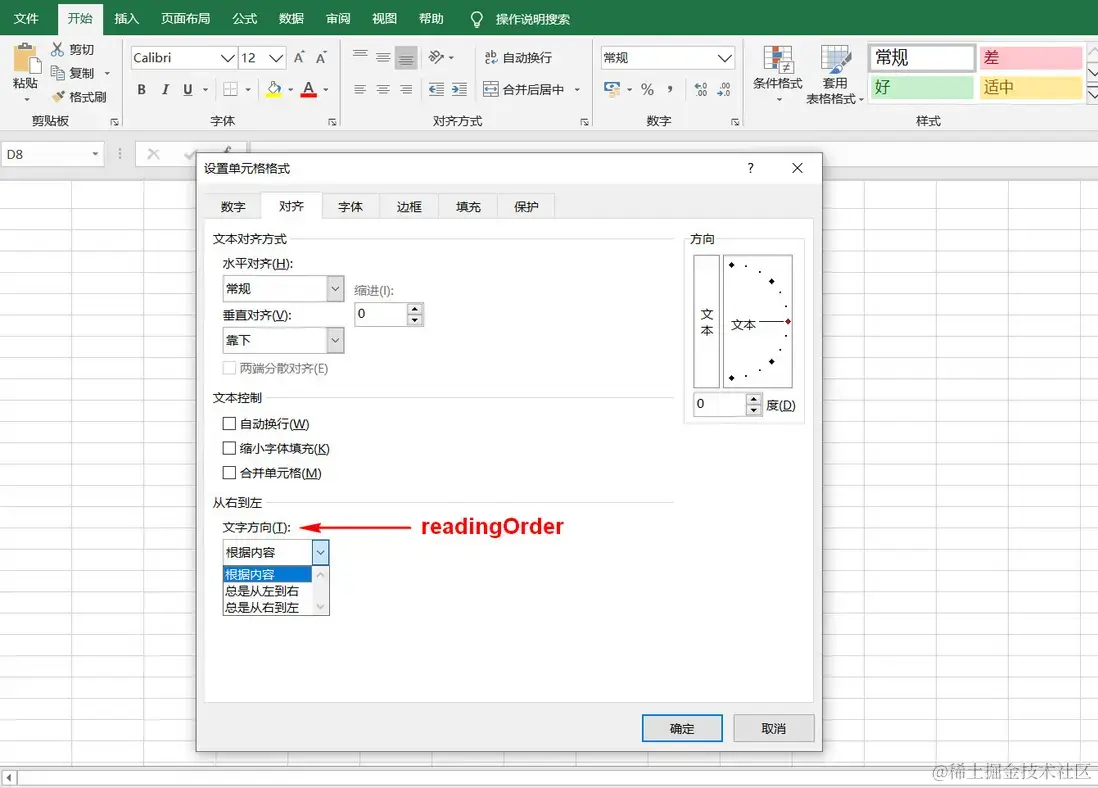Viewport: 1098px width, 788px height.
Task: Click Decrease Indent icon
Action: [x=436, y=89]
